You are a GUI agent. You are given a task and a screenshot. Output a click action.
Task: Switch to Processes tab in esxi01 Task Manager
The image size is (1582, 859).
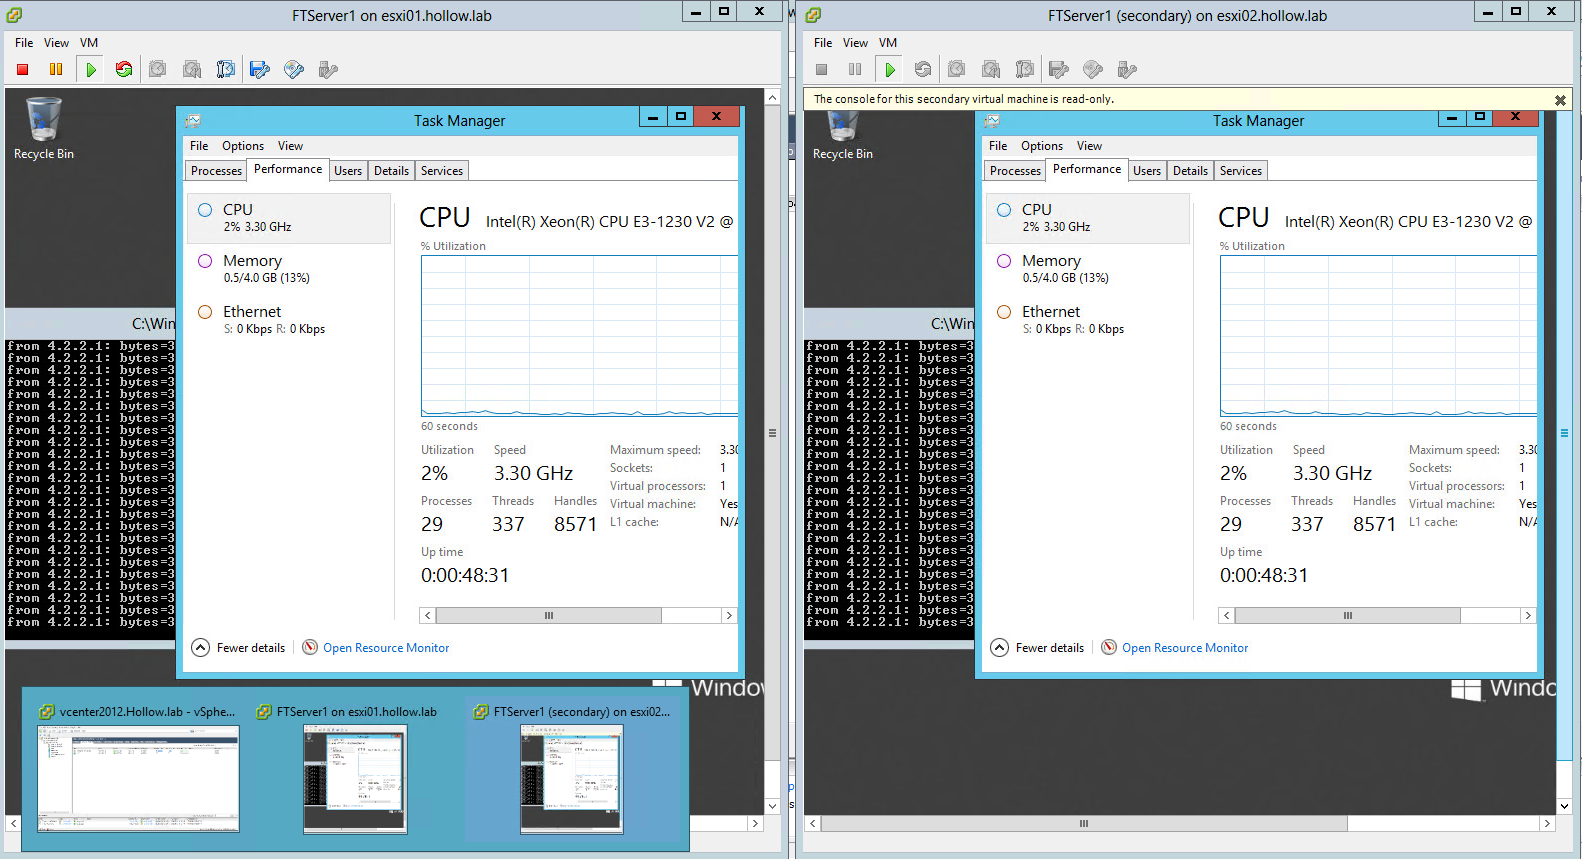[216, 171]
